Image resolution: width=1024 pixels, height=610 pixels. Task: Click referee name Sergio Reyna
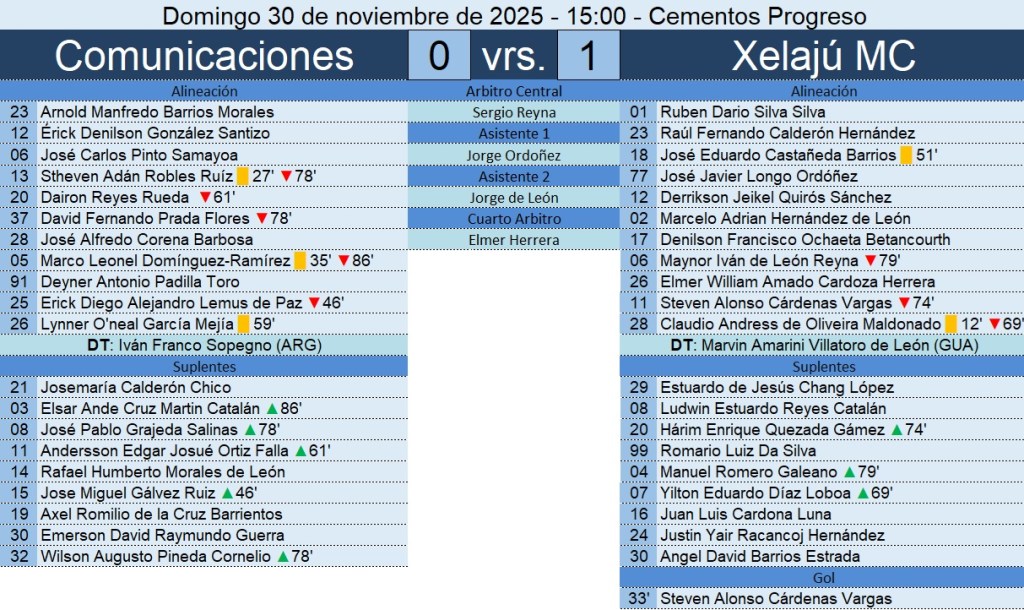tap(514, 112)
